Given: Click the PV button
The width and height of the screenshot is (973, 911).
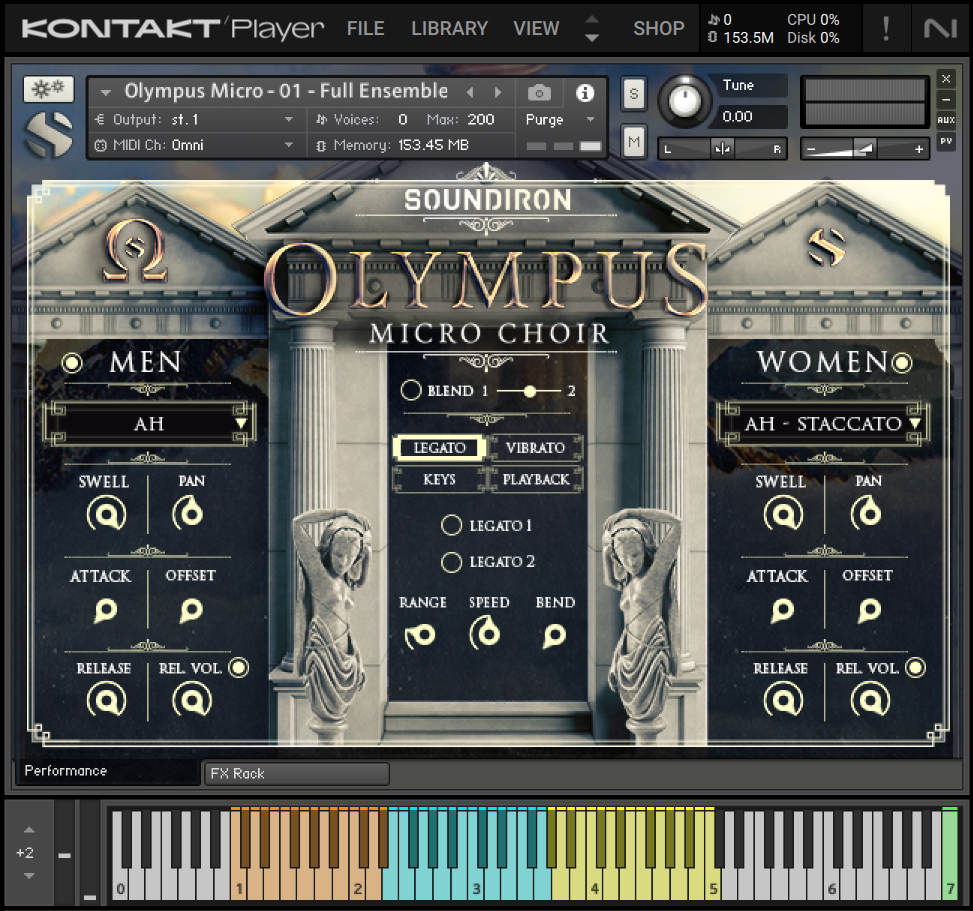Looking at the screenshot, I should pos(946,141).
